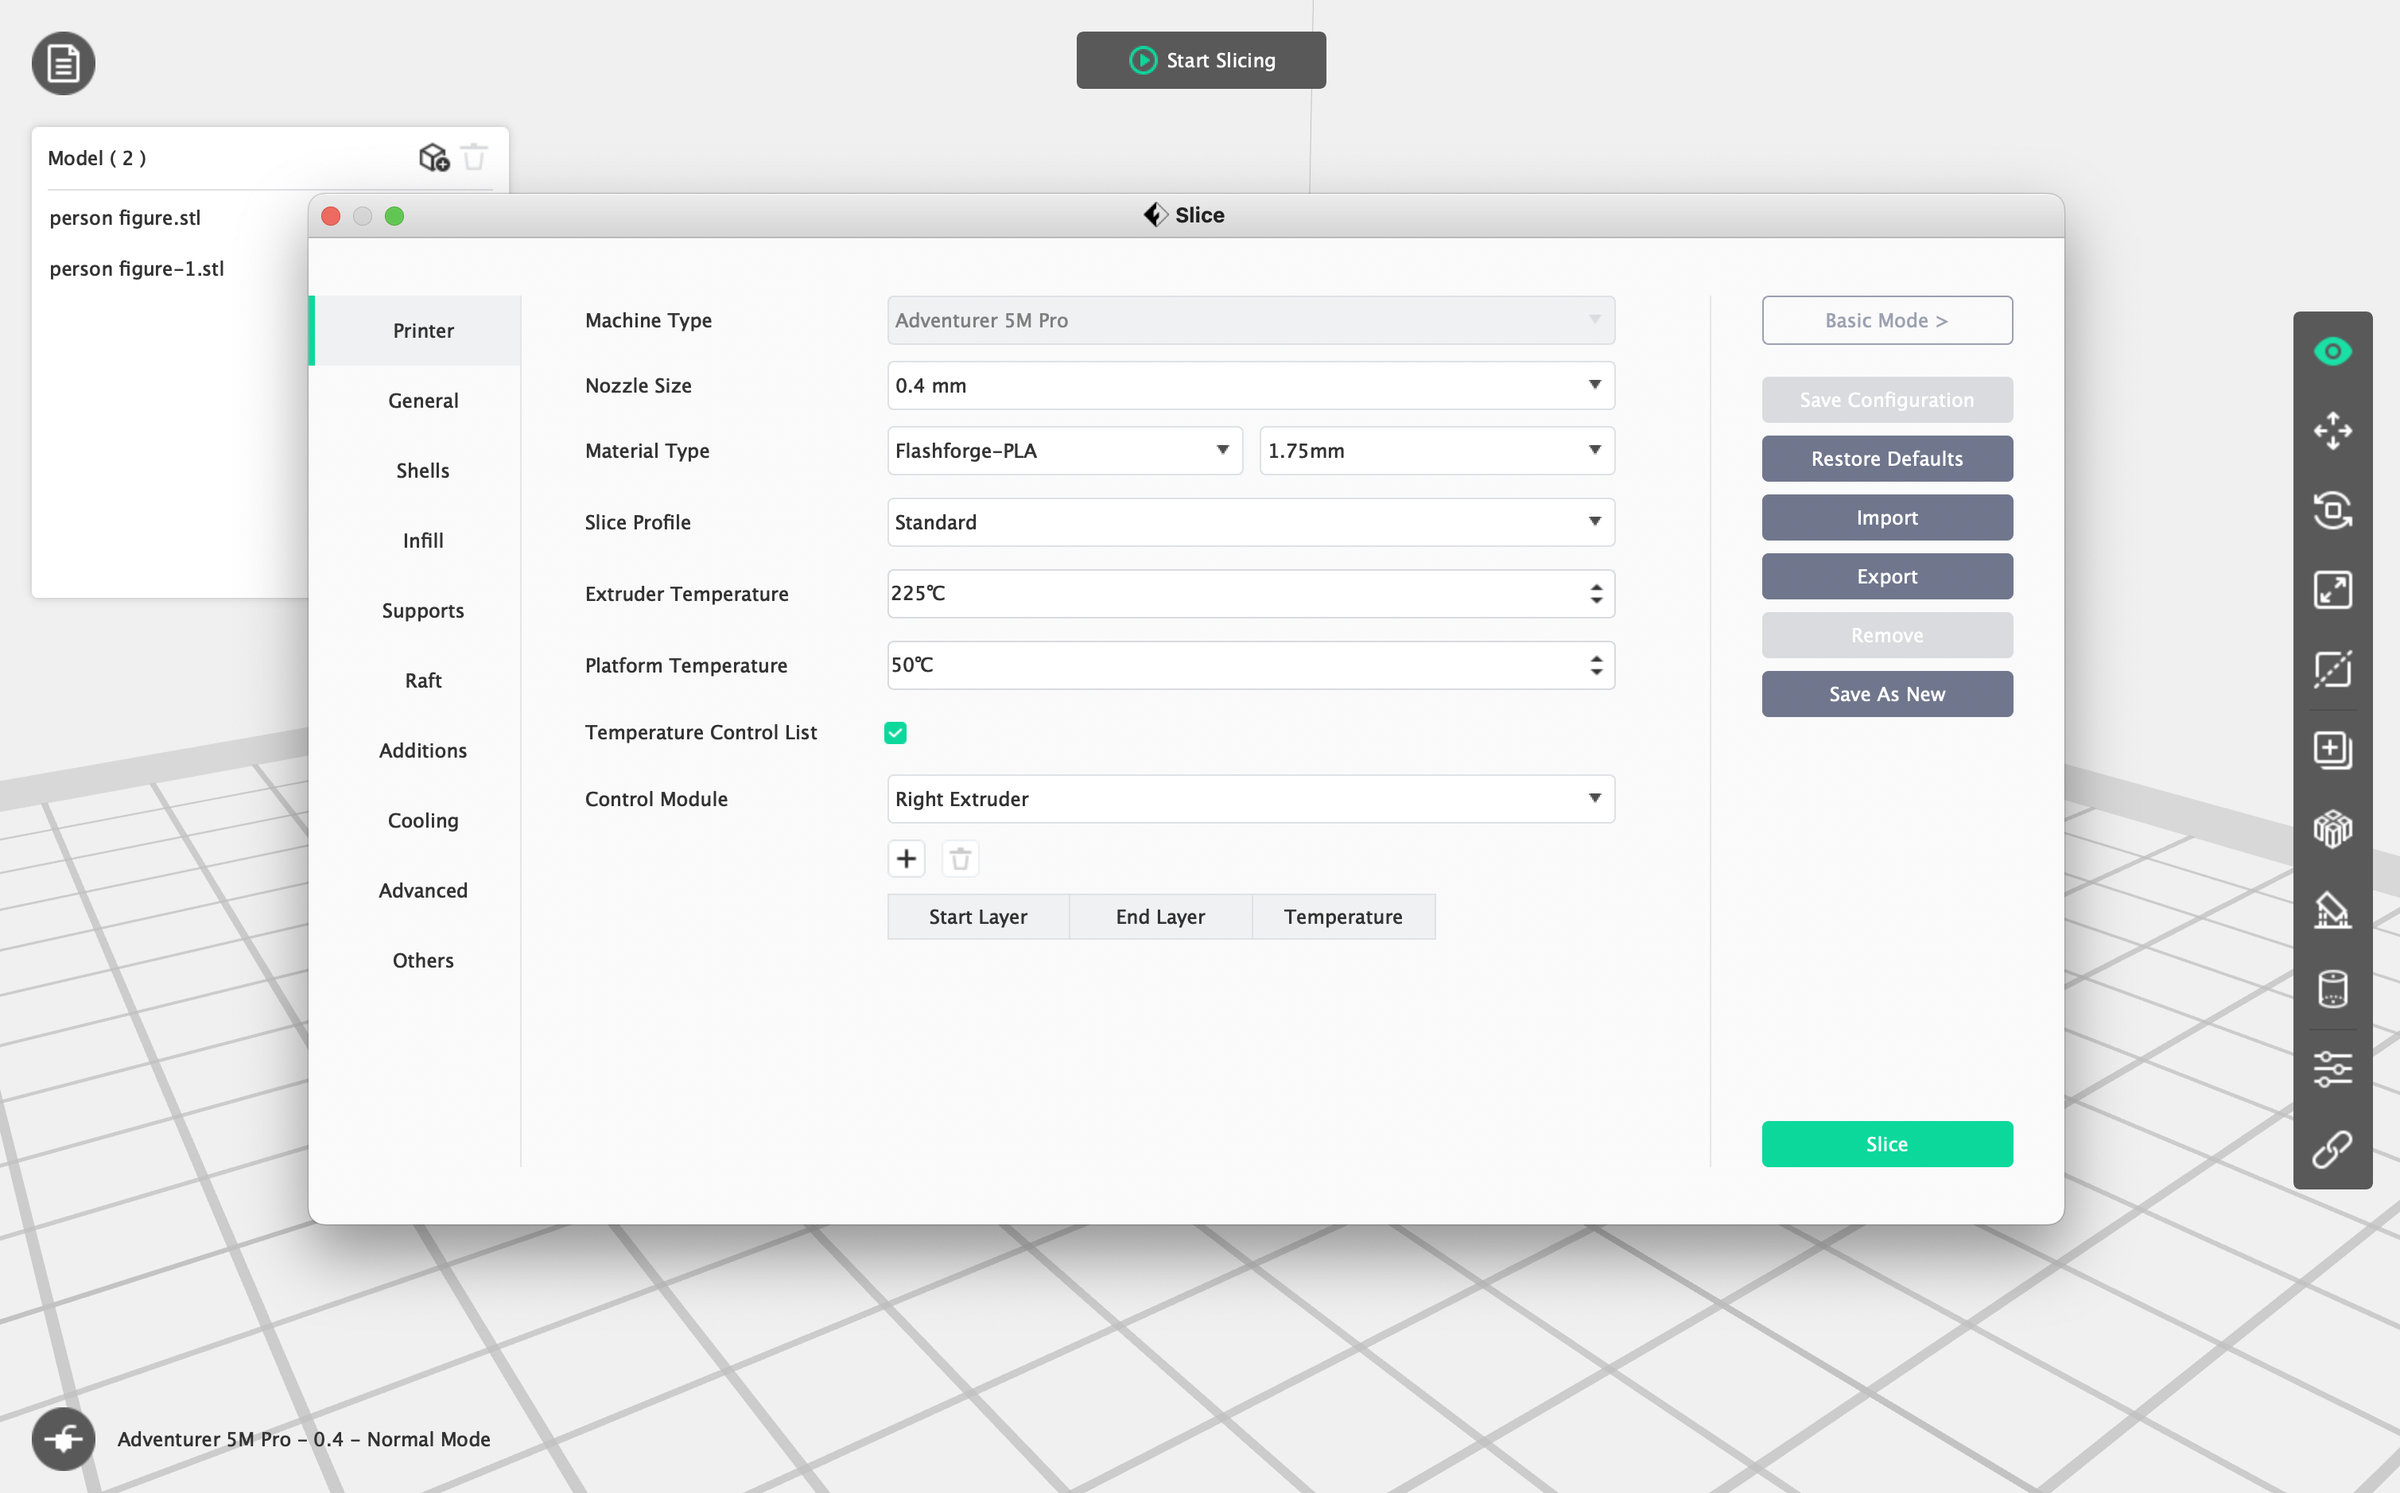The image size is (2400, 1493).
Task: Click the printer connection icon at bottom left
Action: point(63,1439)
